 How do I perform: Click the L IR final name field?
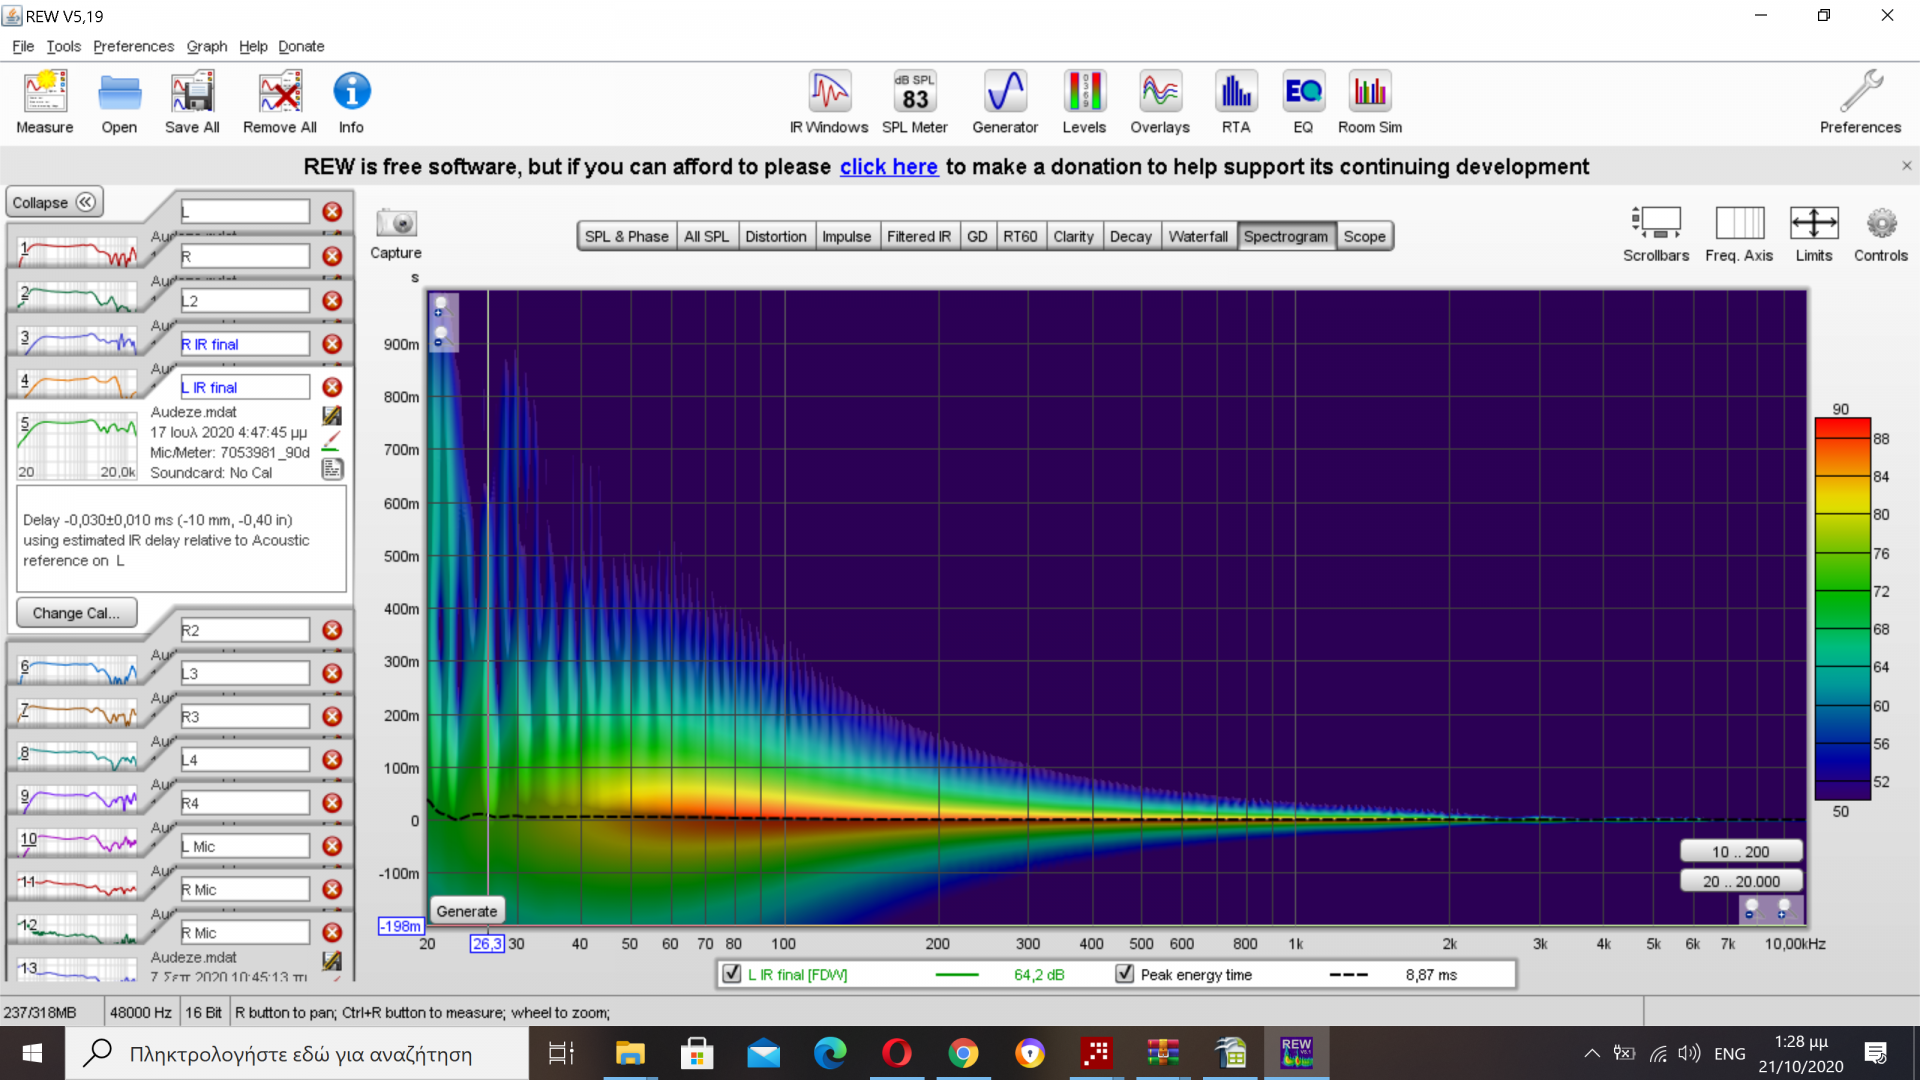(x=245, y=387)
